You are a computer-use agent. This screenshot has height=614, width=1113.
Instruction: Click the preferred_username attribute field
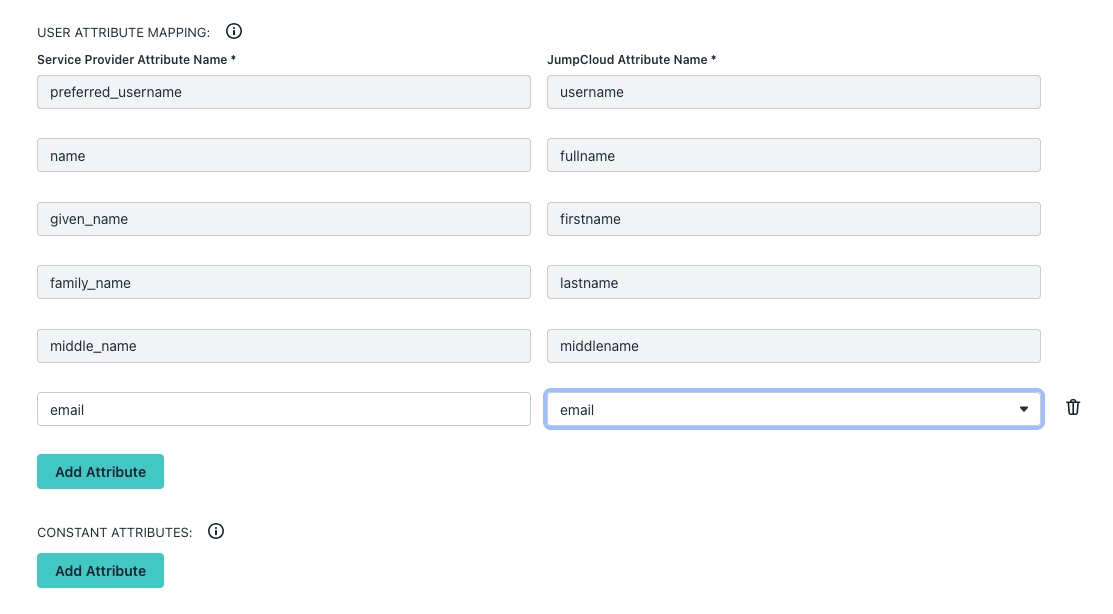click(283, 92)
